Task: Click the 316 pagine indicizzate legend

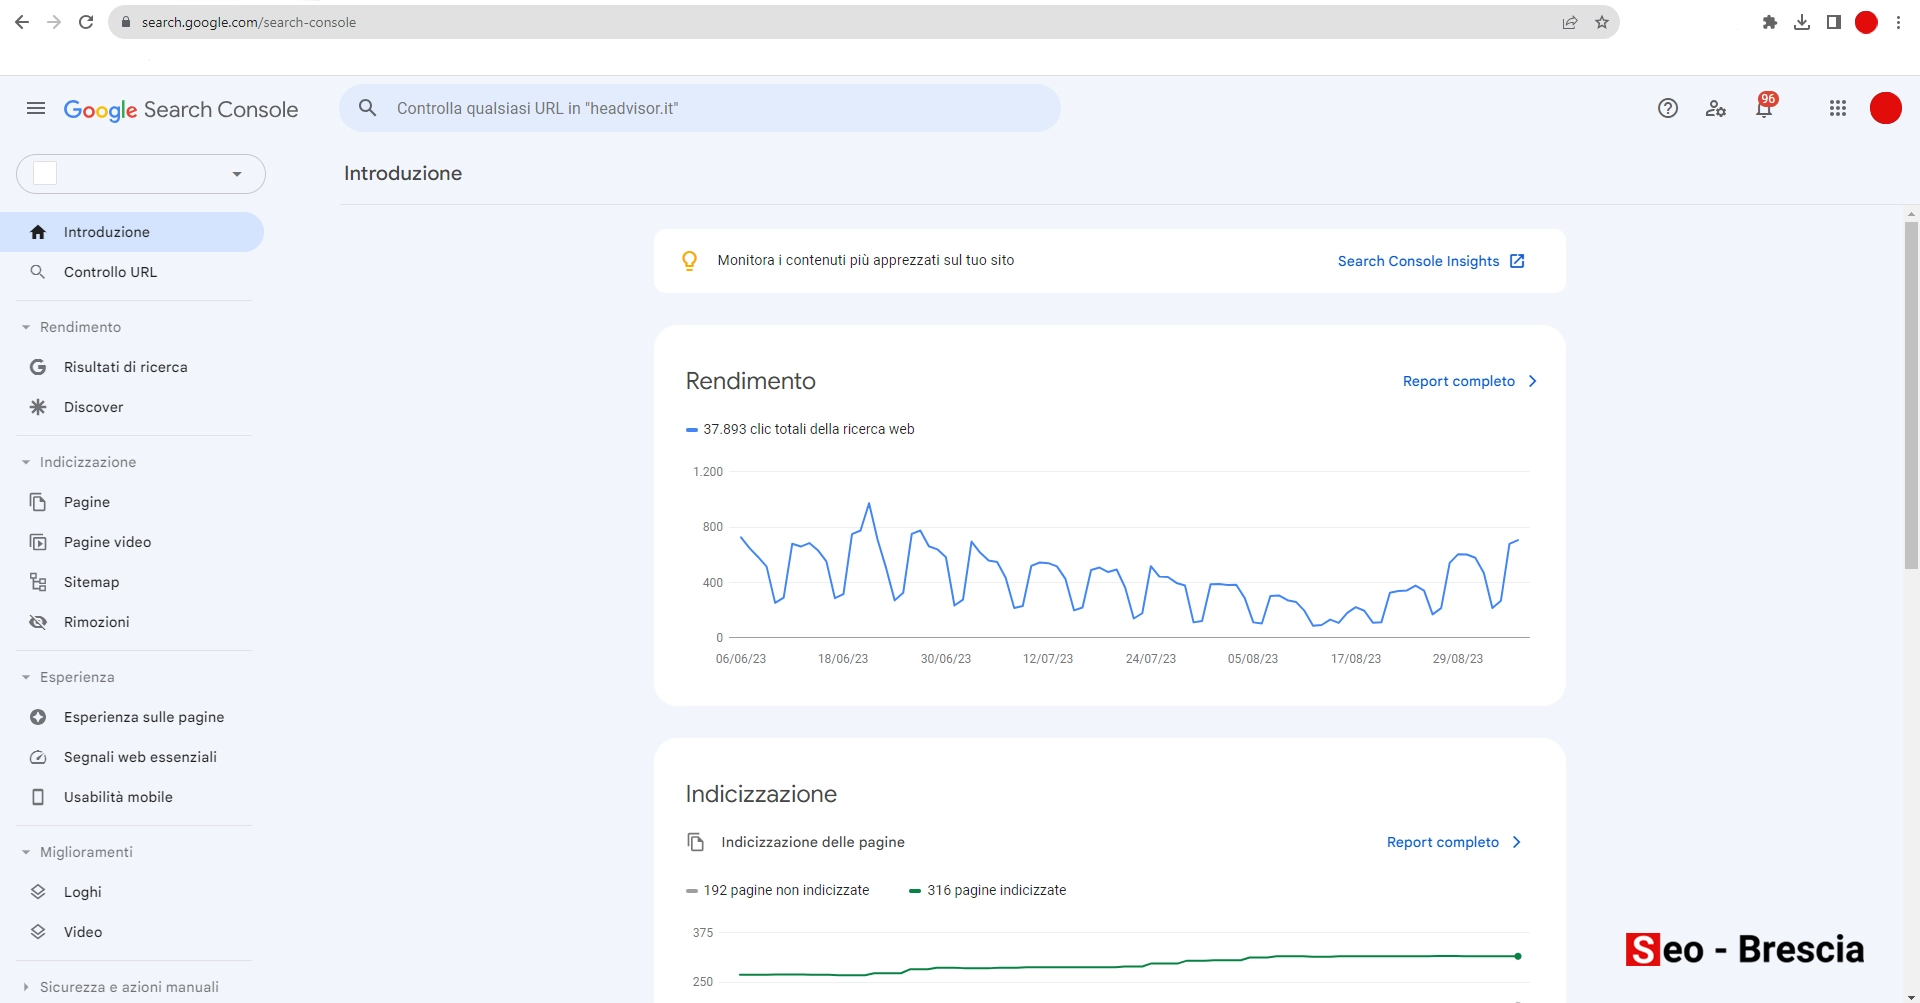Action: click(988, 890)
